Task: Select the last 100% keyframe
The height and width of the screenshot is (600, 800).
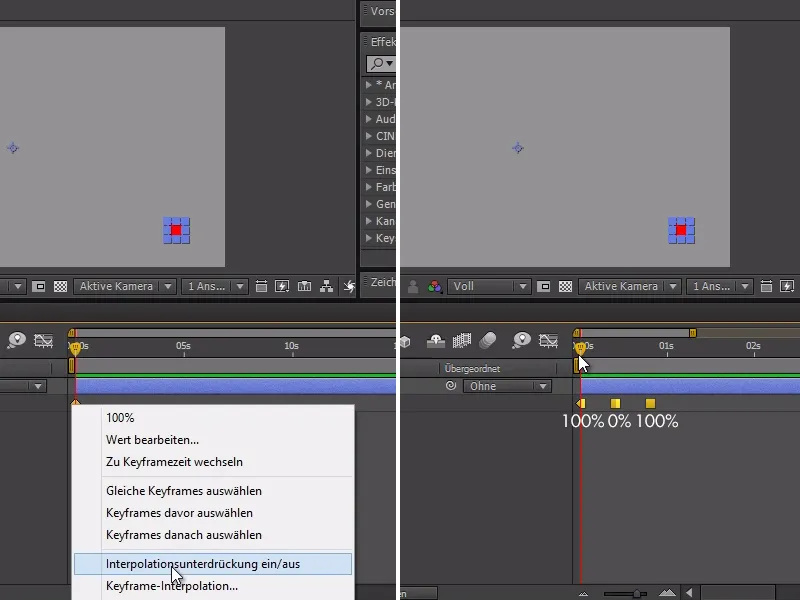Action: [x=650, y=404]
